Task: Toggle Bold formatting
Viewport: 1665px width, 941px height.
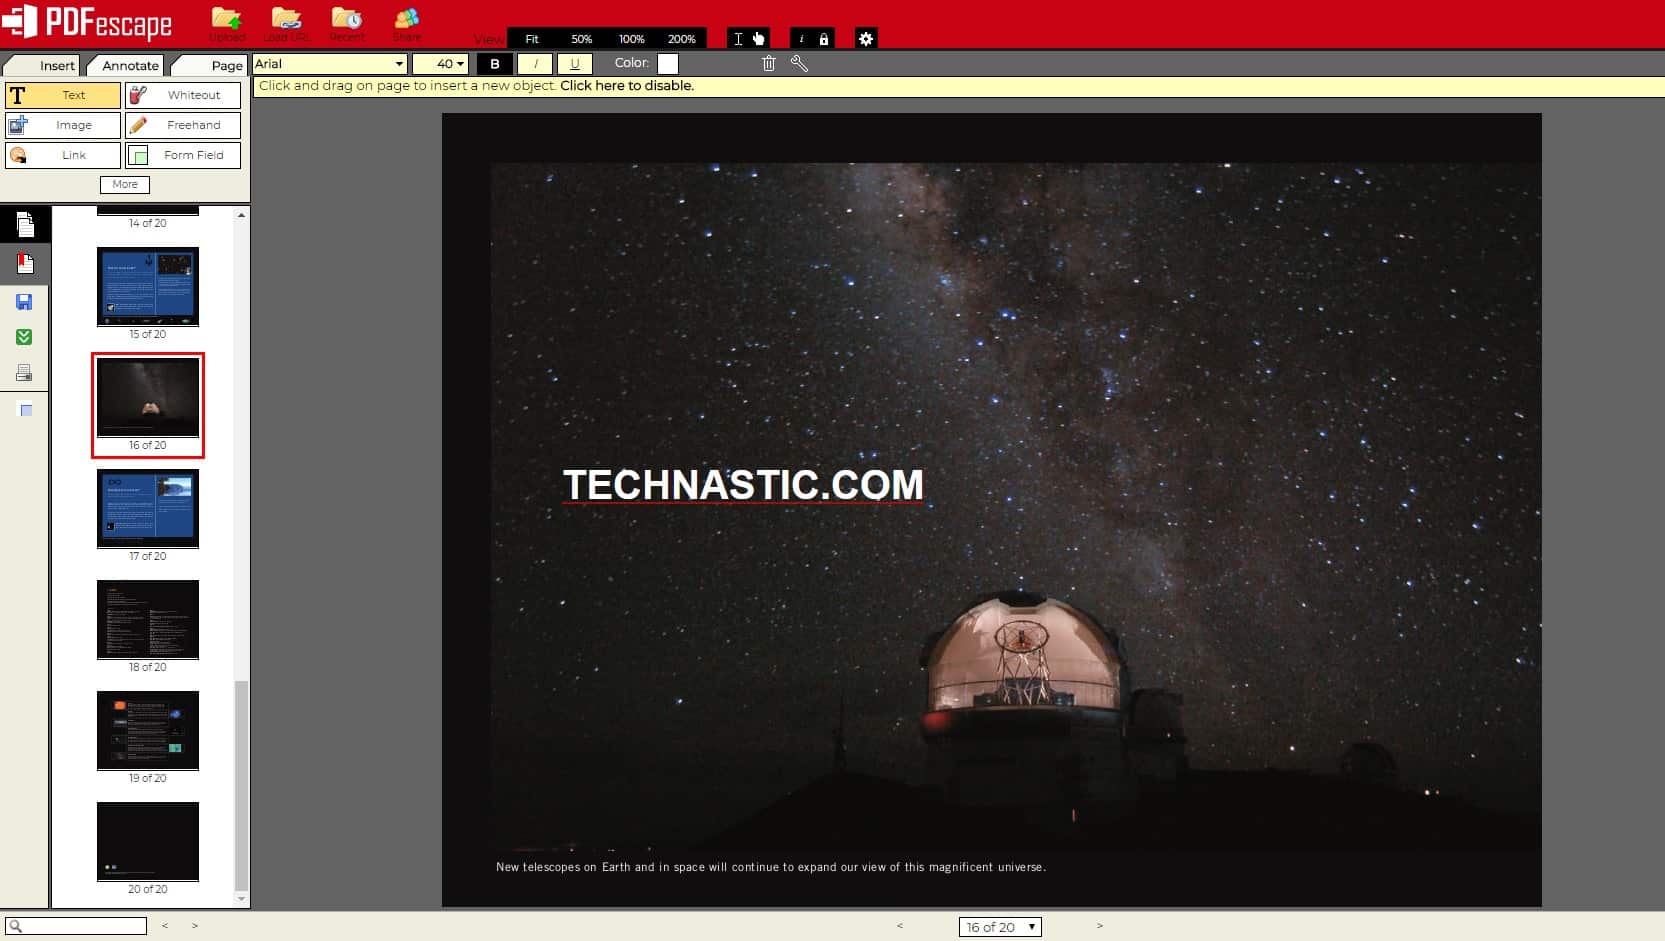Action: (495, 63)
